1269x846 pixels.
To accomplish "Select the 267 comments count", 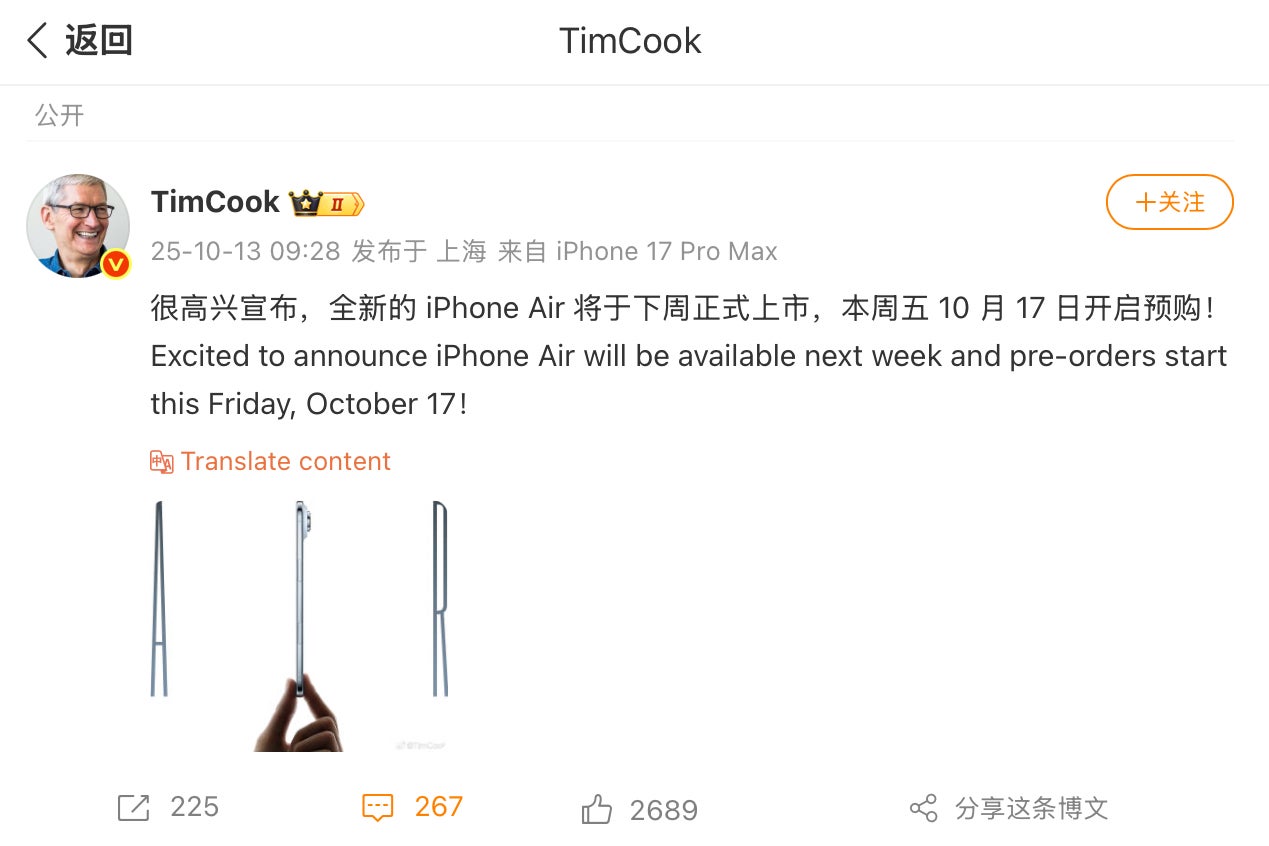I will click(x=438, y=807).
